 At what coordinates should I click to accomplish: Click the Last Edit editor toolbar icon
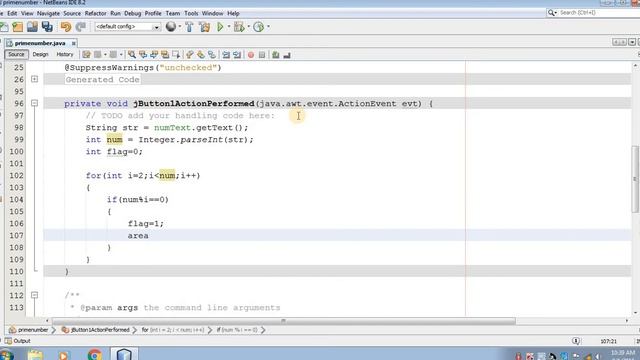pyautogui.click(x=86, y=55)
